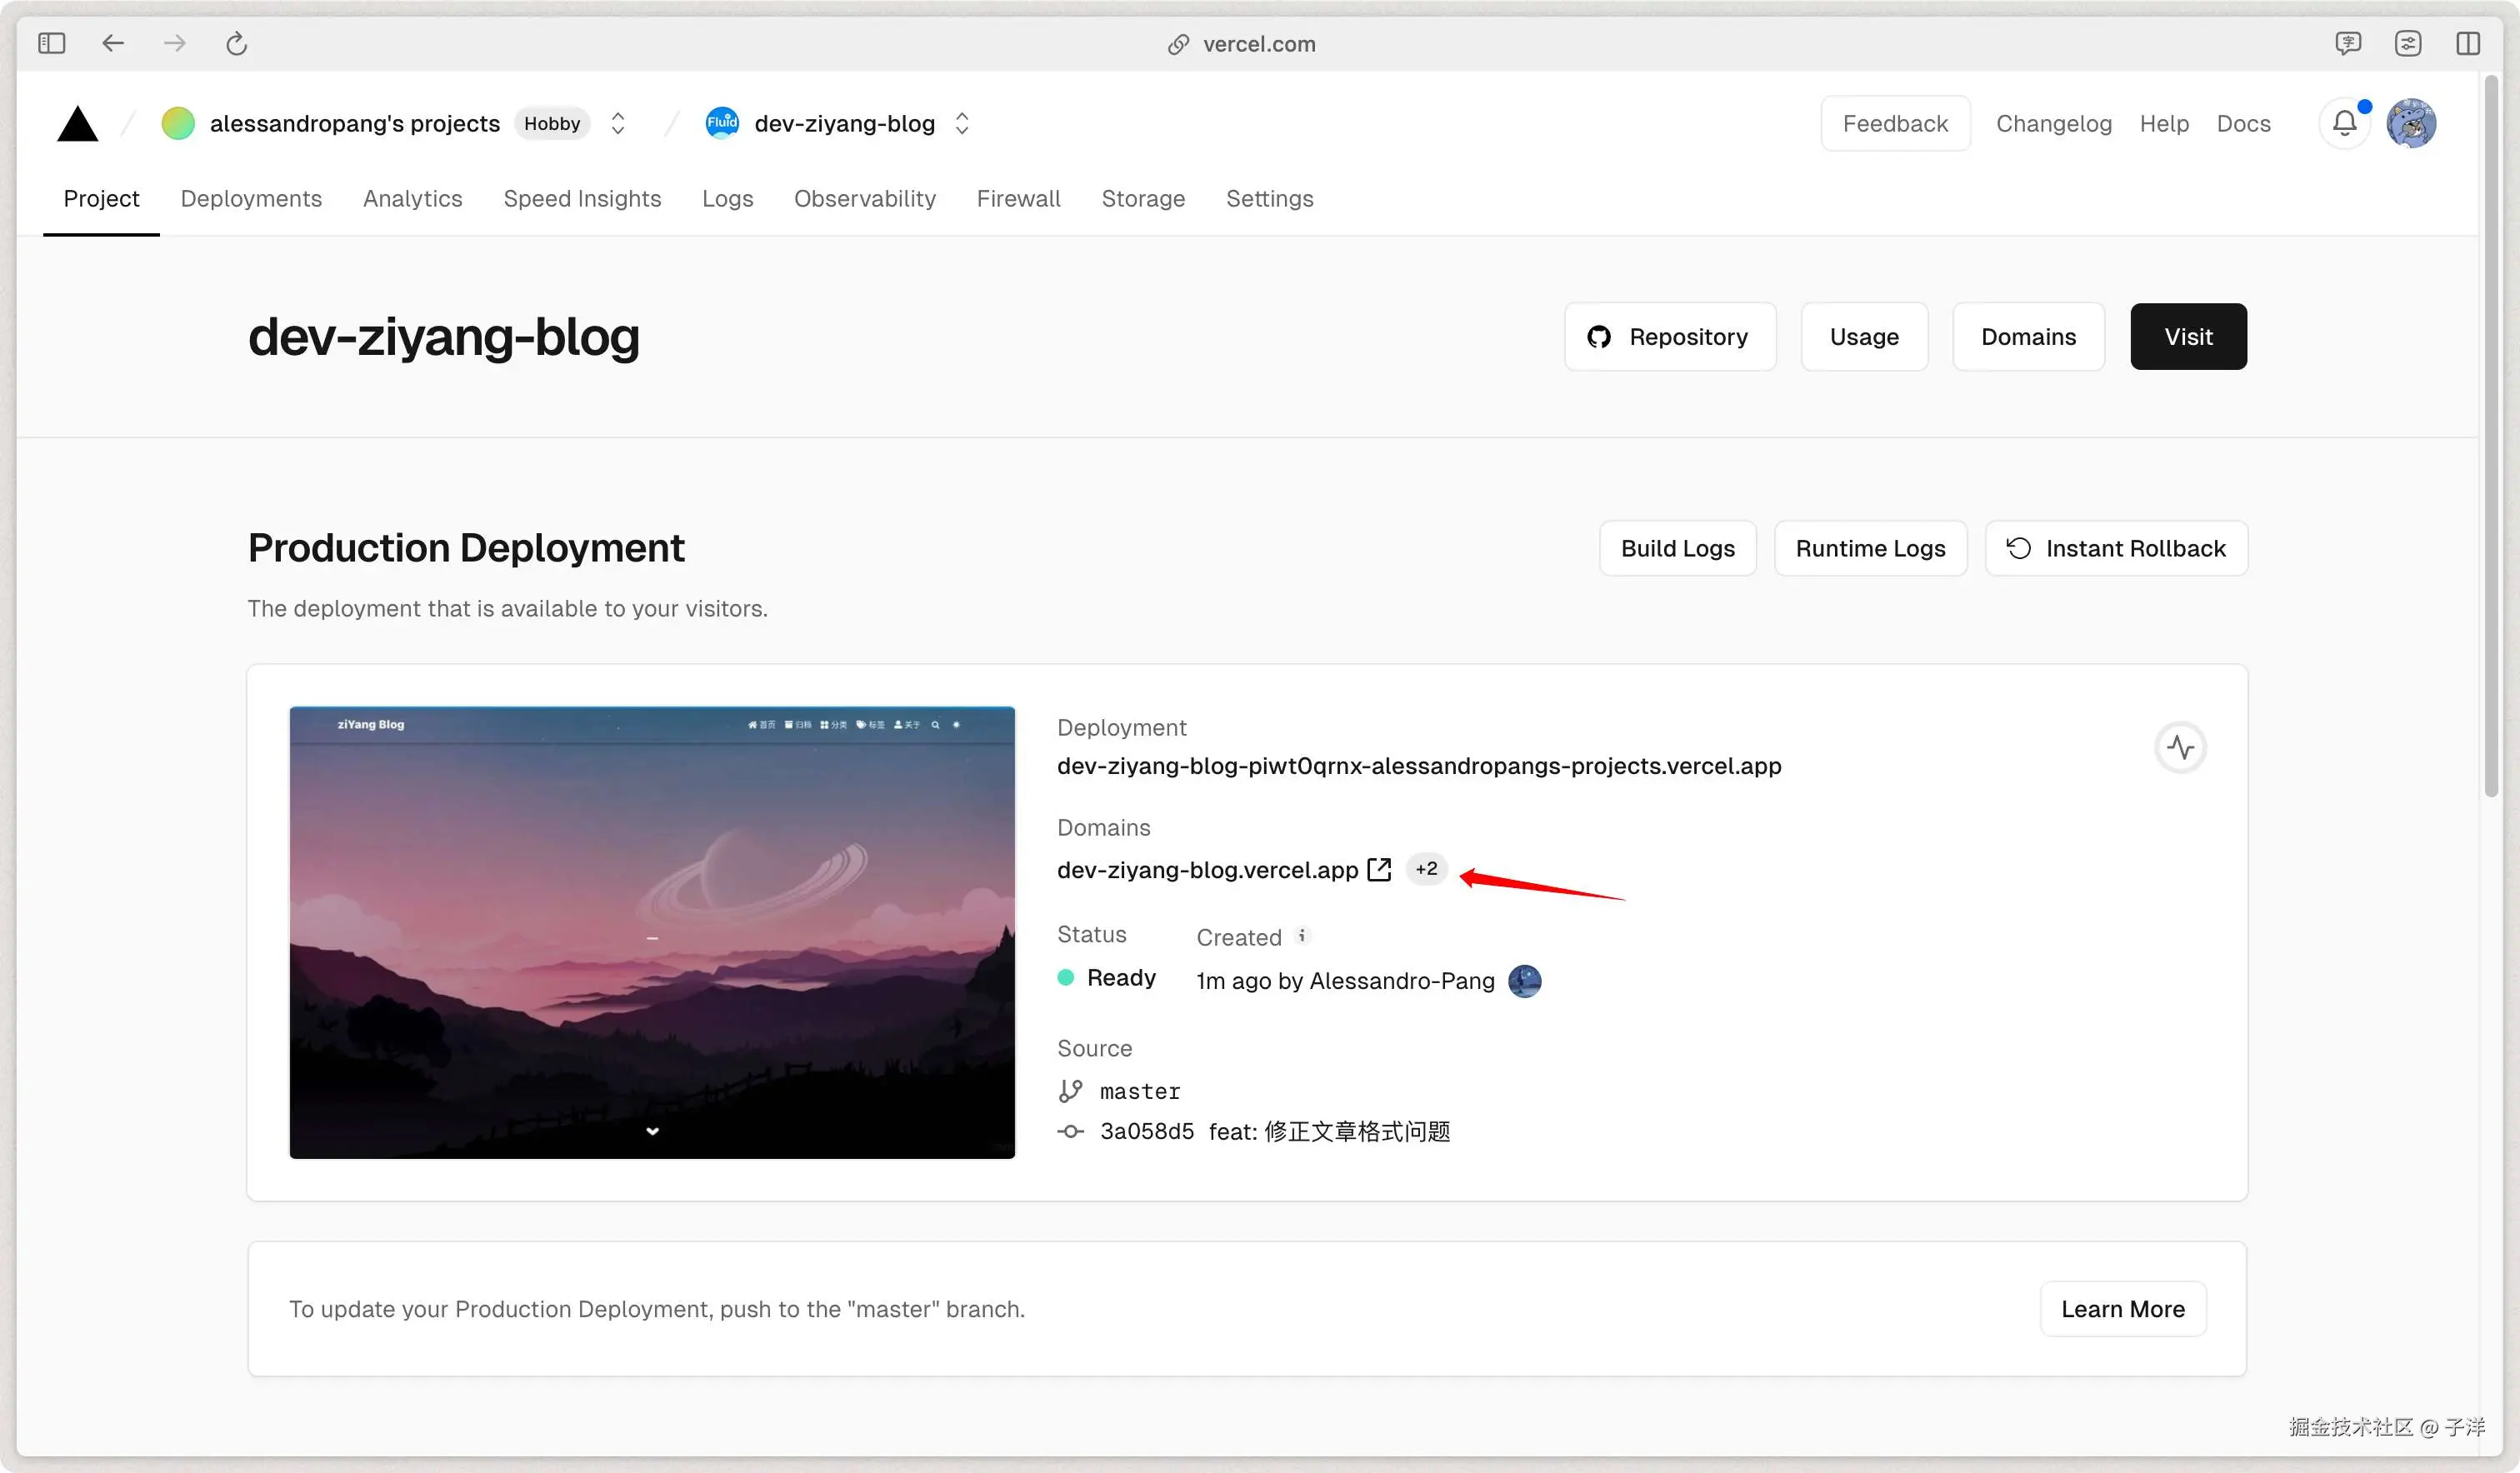Click the Vercel triangle logo
2520x1473 pixels.
click(x=77, y=124)
